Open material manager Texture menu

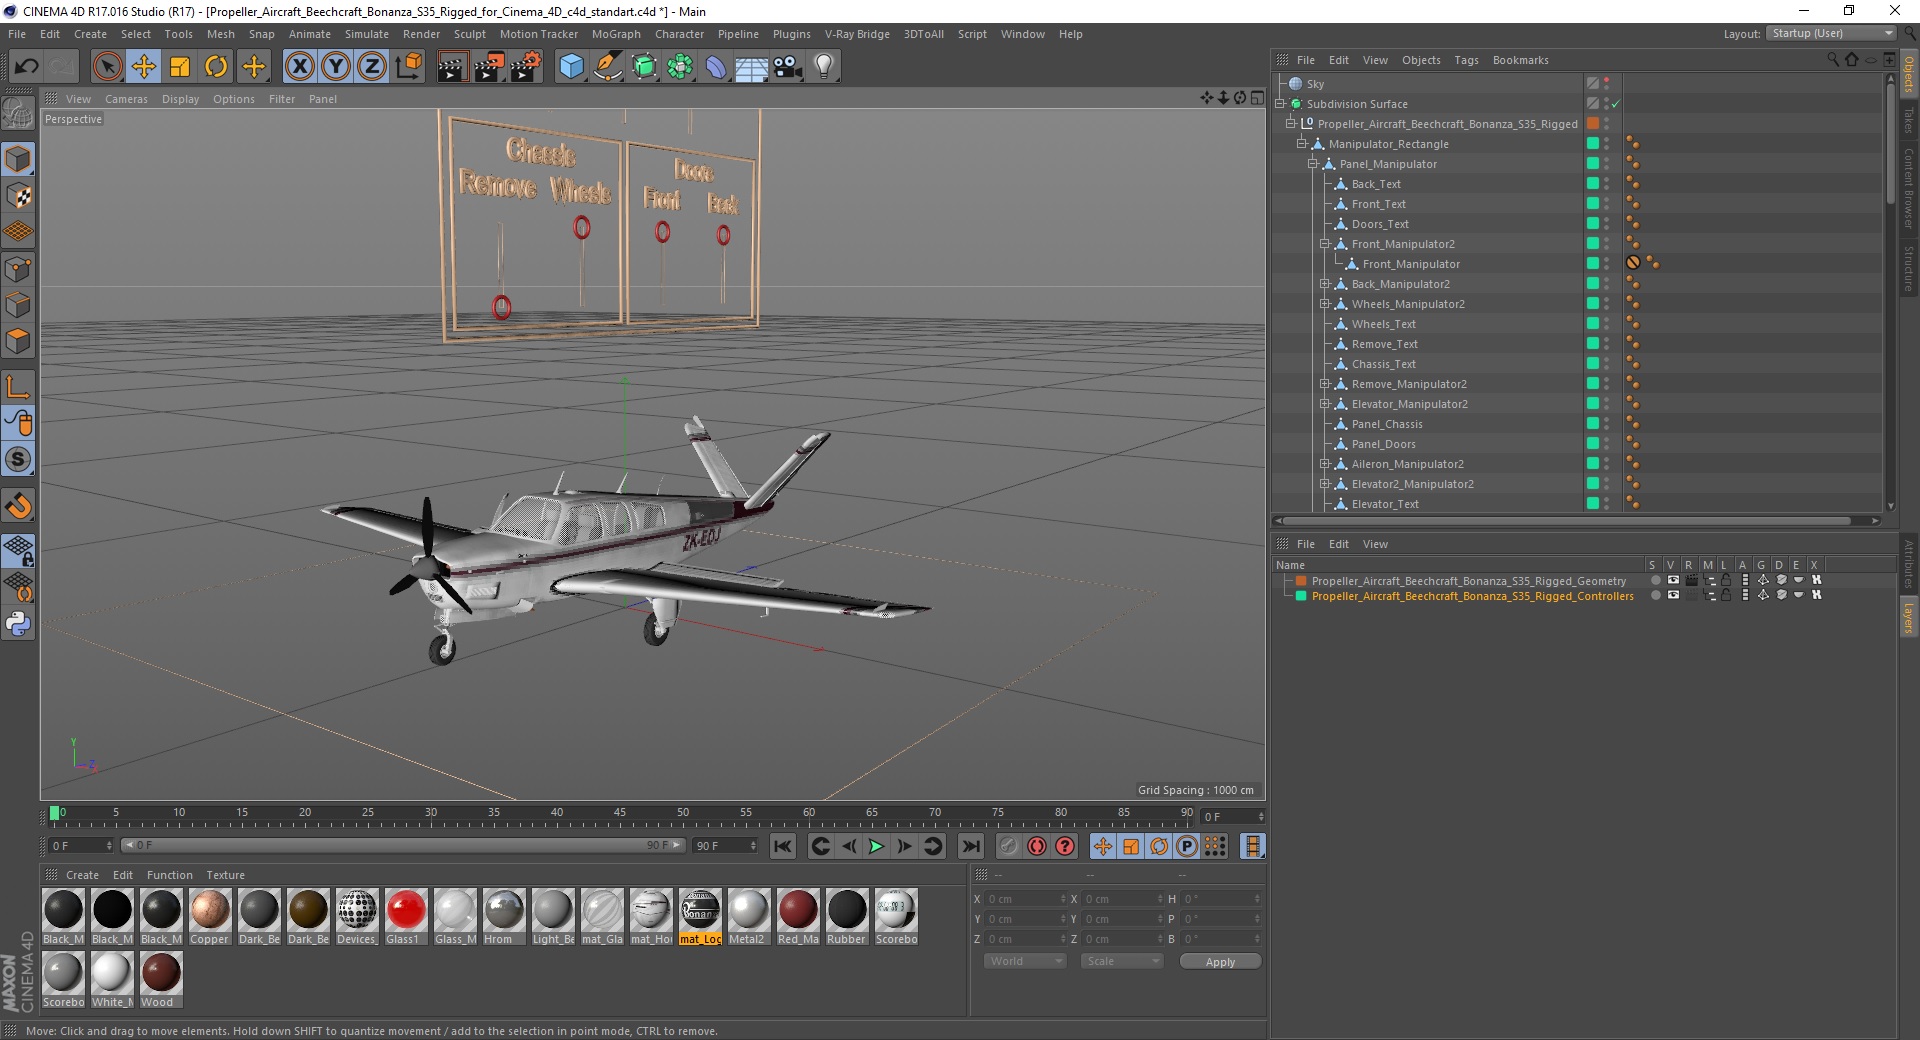[225, 875]
